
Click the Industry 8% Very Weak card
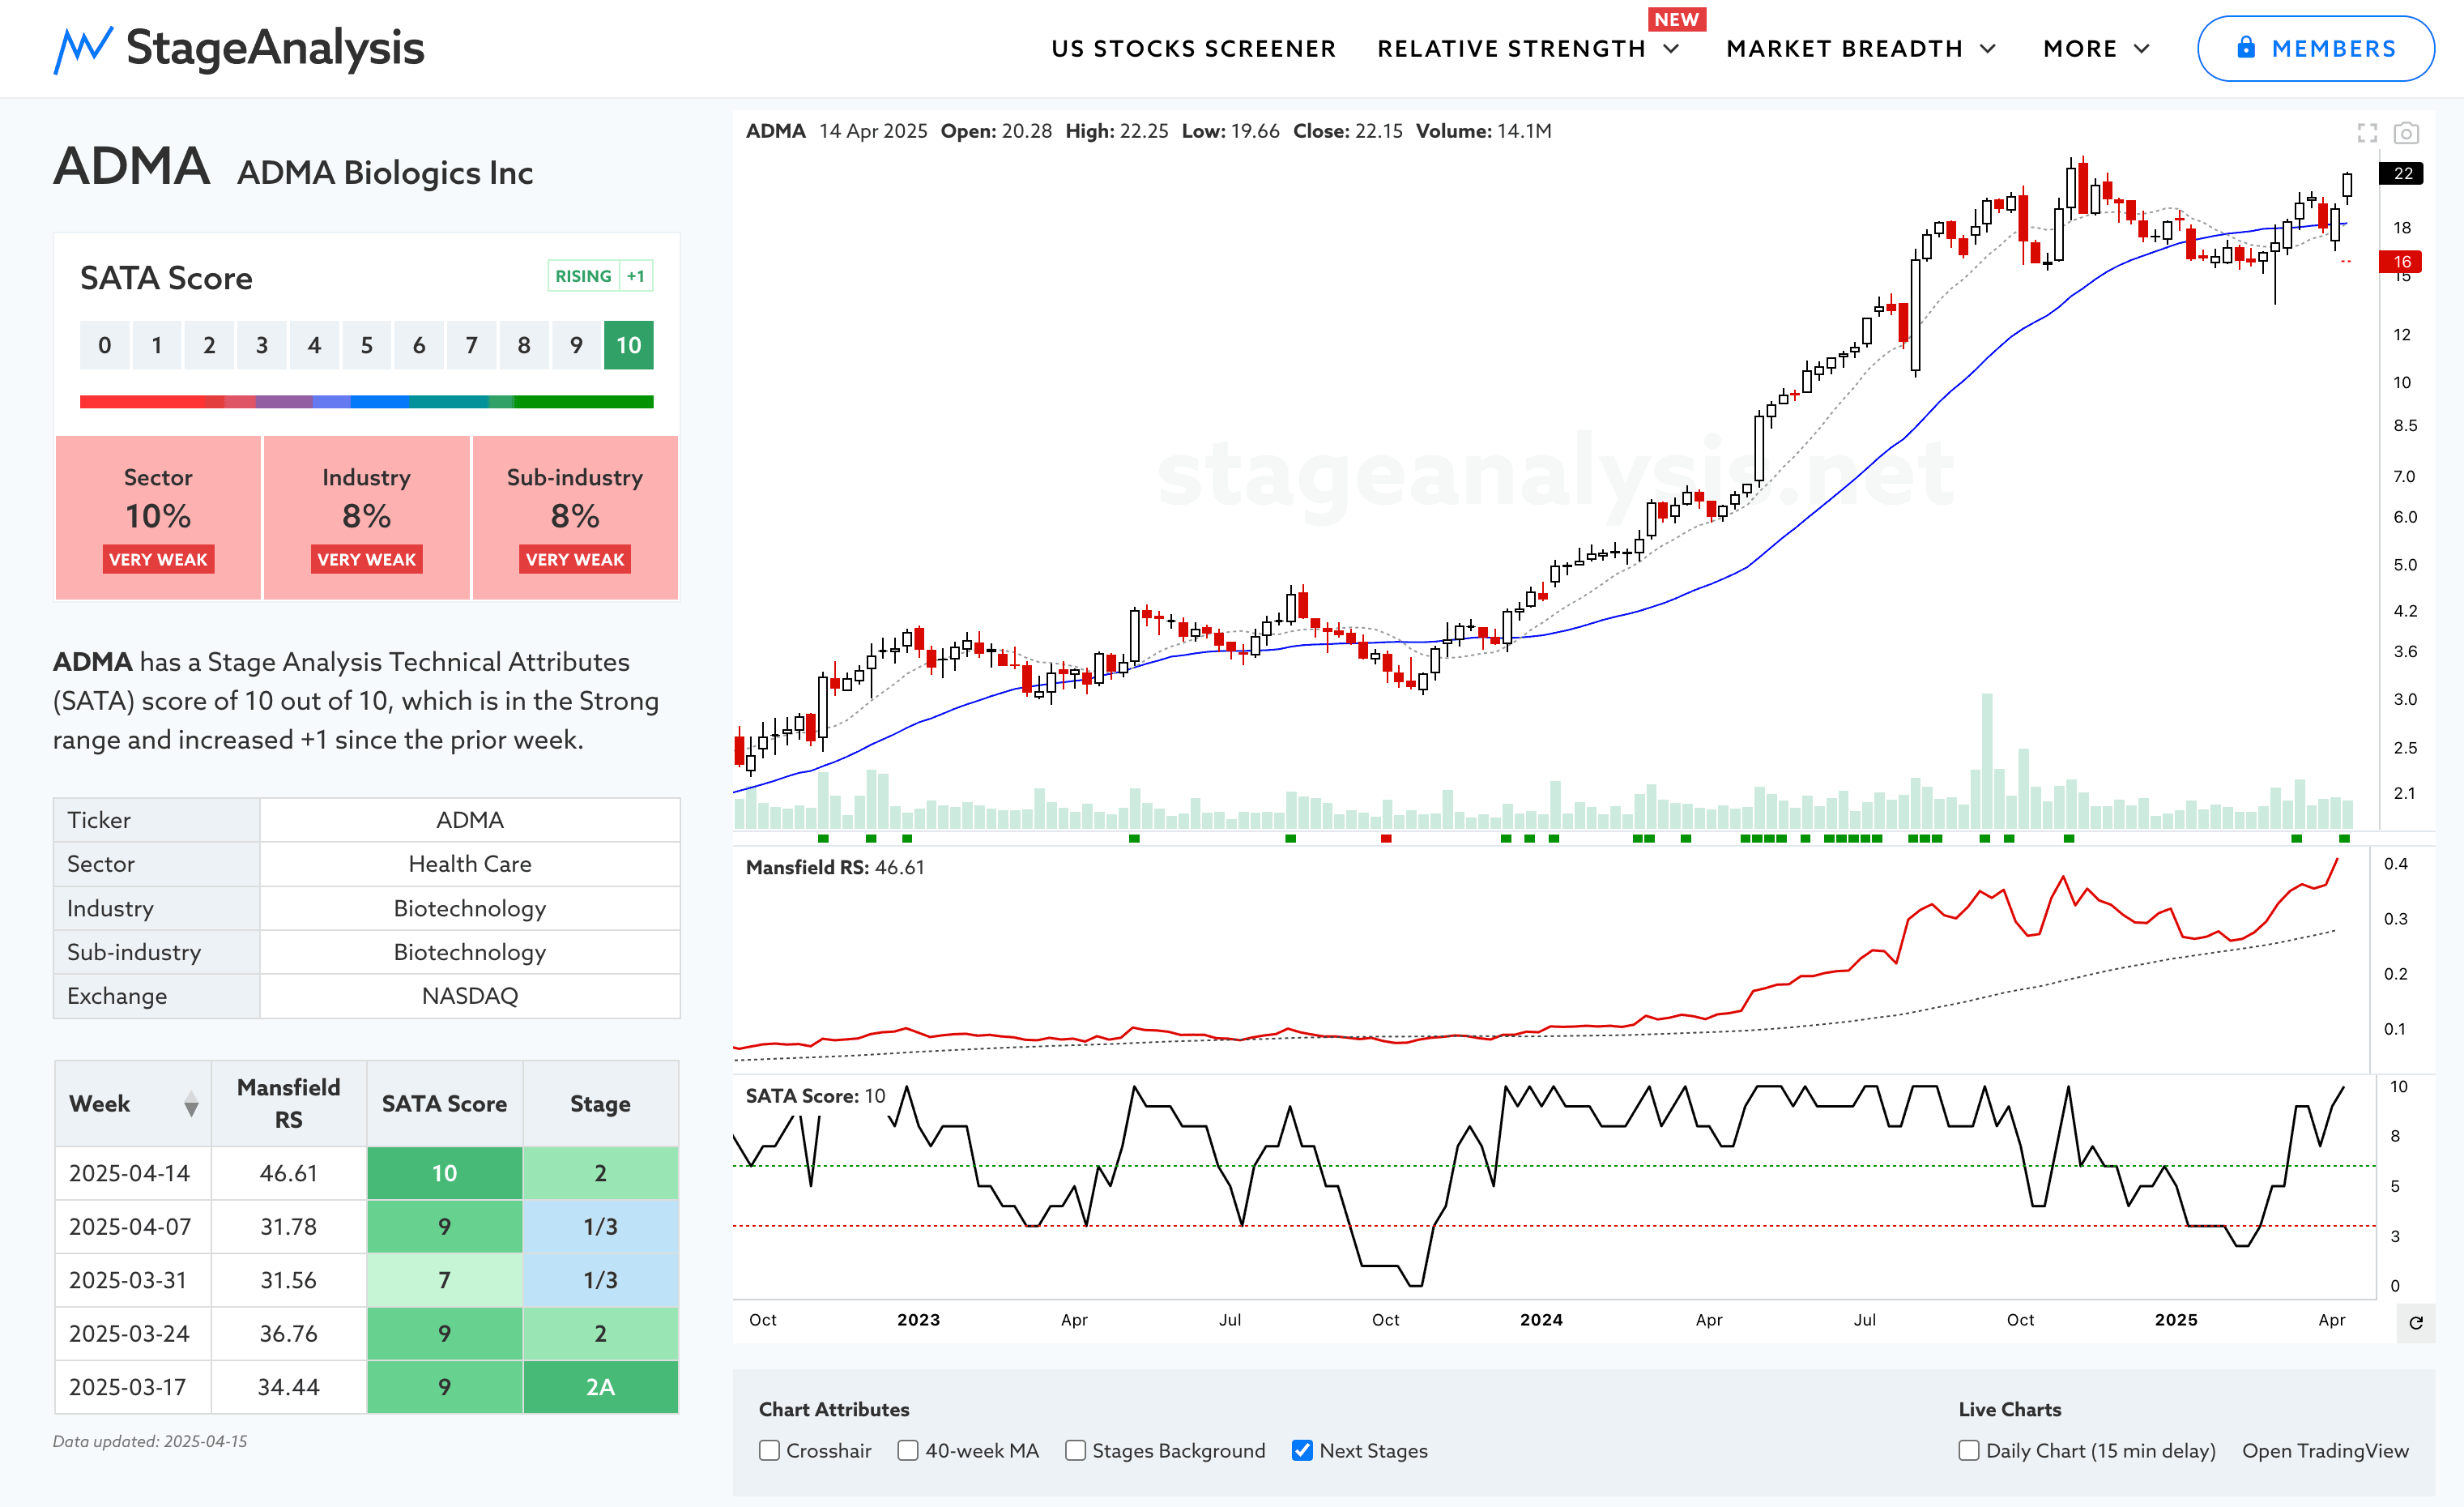click(366, 517)
